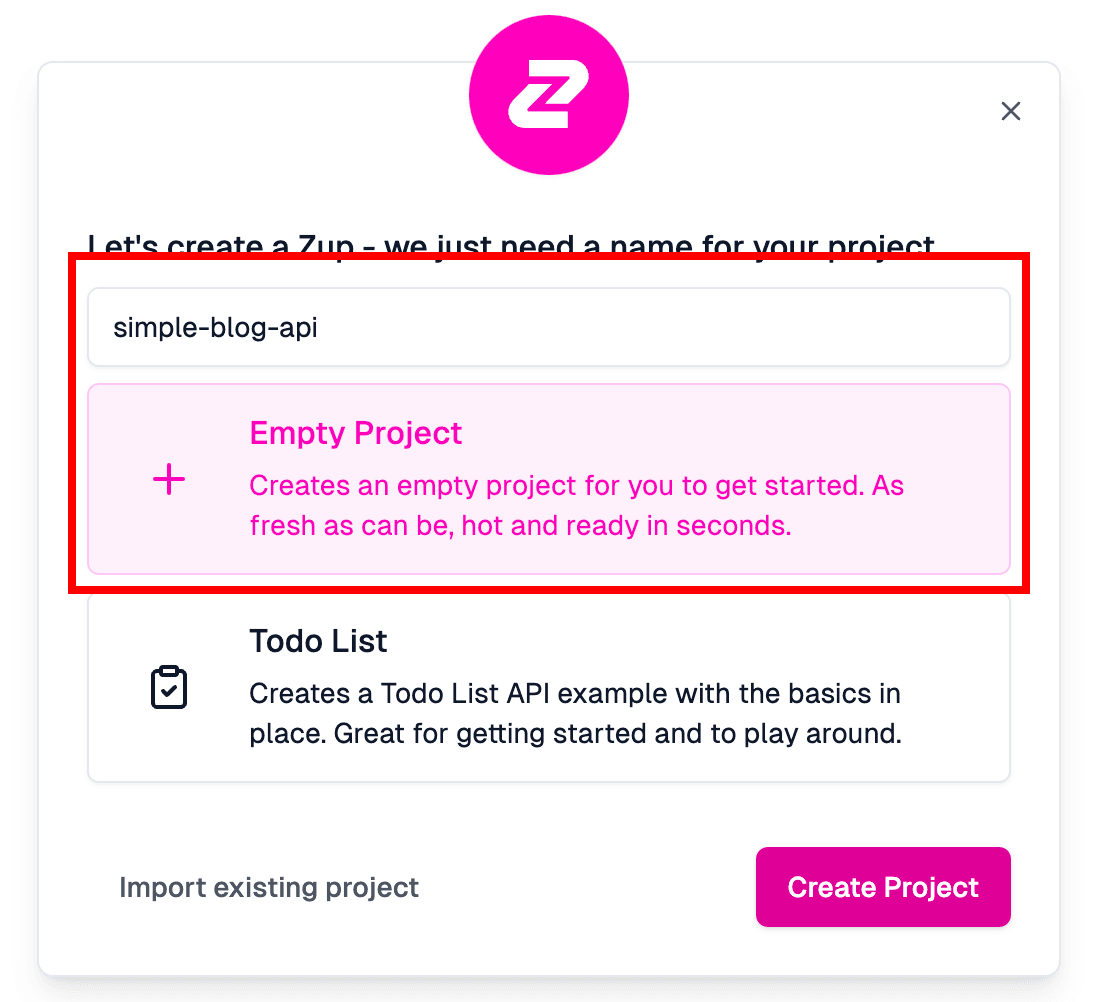Image resolution: width=1098 pixels, height=1002 pixels.
Task: Confirm creation with Create Project
Action: [x=883, y=887]
